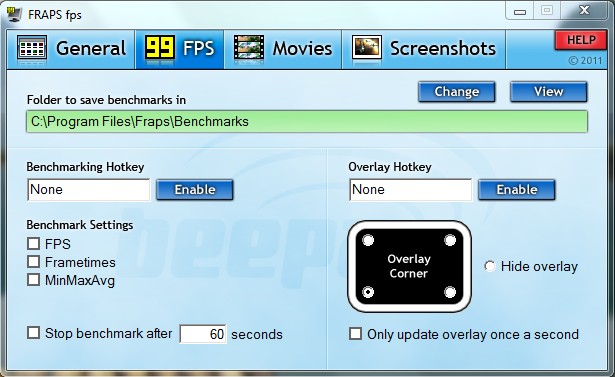Check the MinMaxAvg option

tap(34, 280)
